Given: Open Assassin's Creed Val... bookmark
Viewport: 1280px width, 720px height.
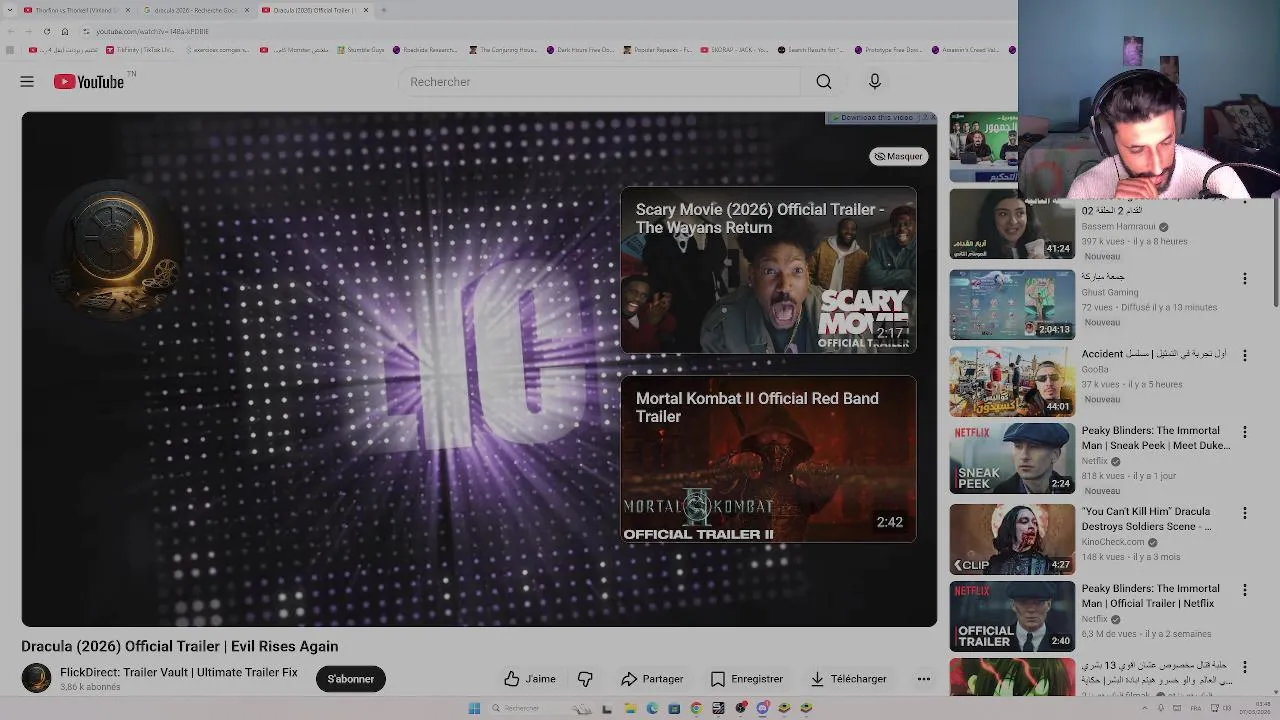Looking at the screenshot, I should coord(965,49).
